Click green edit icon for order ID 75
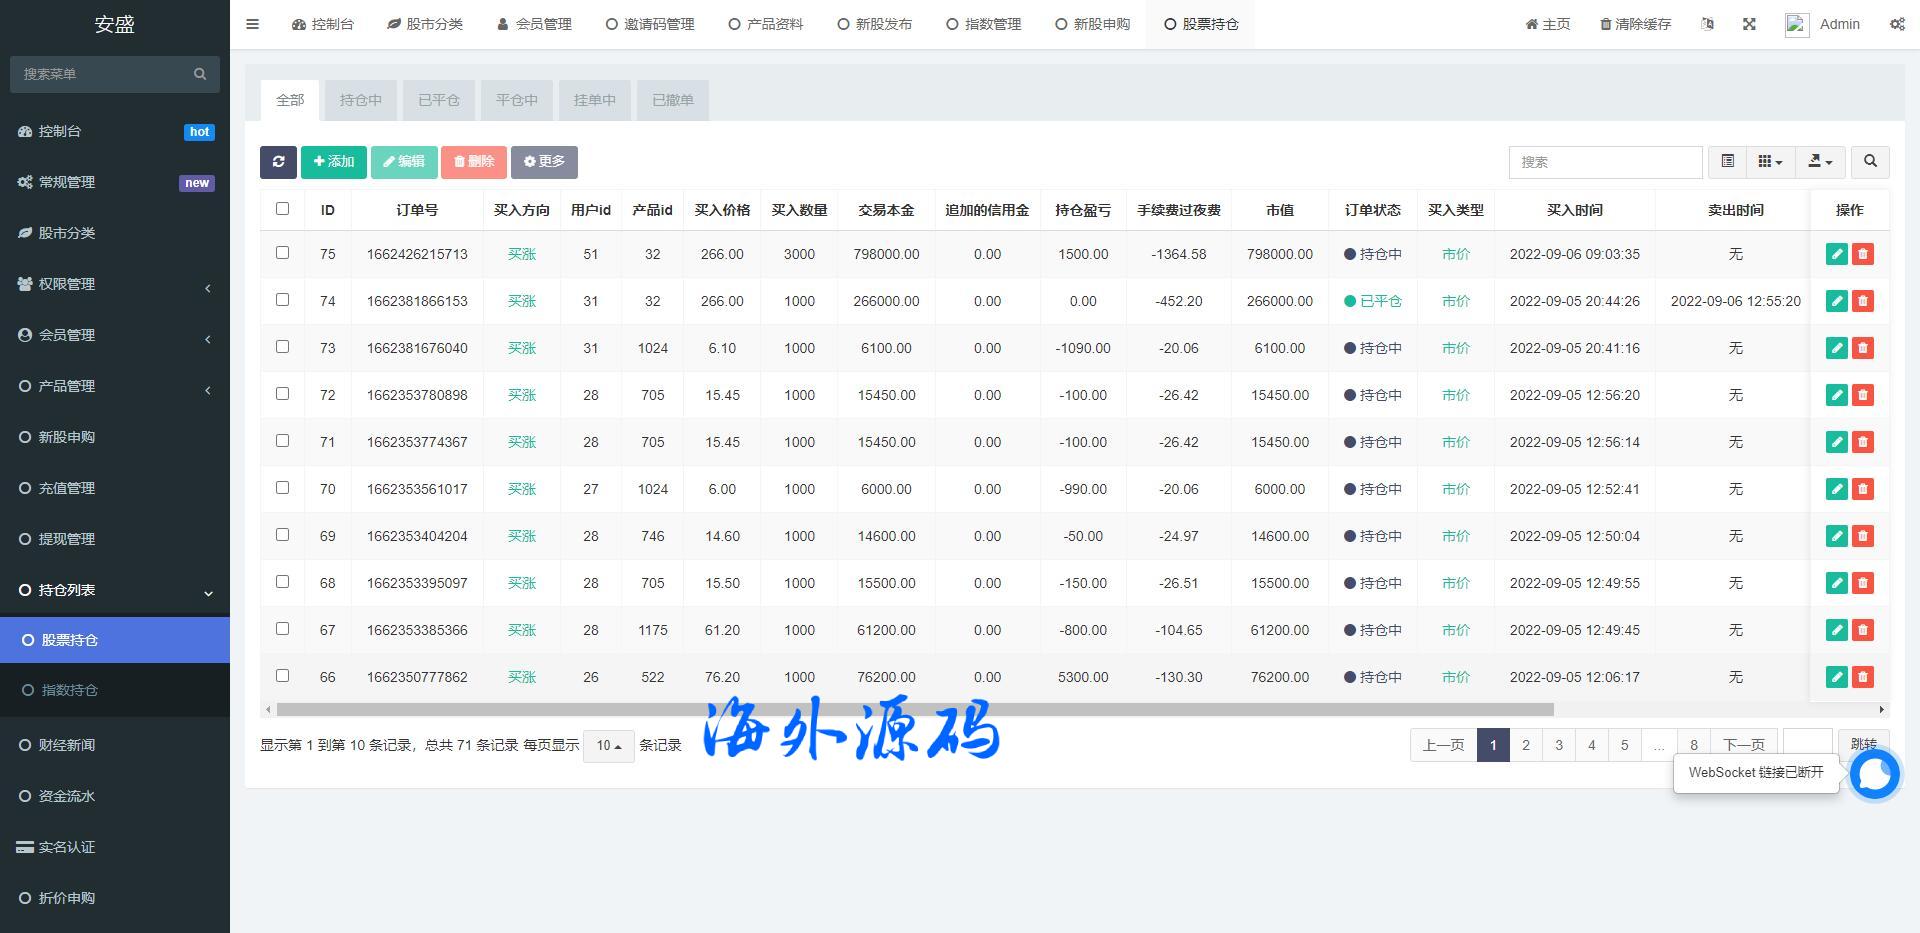Image resolution: width=1920 pixels, height=933 pixels. 1836,254
